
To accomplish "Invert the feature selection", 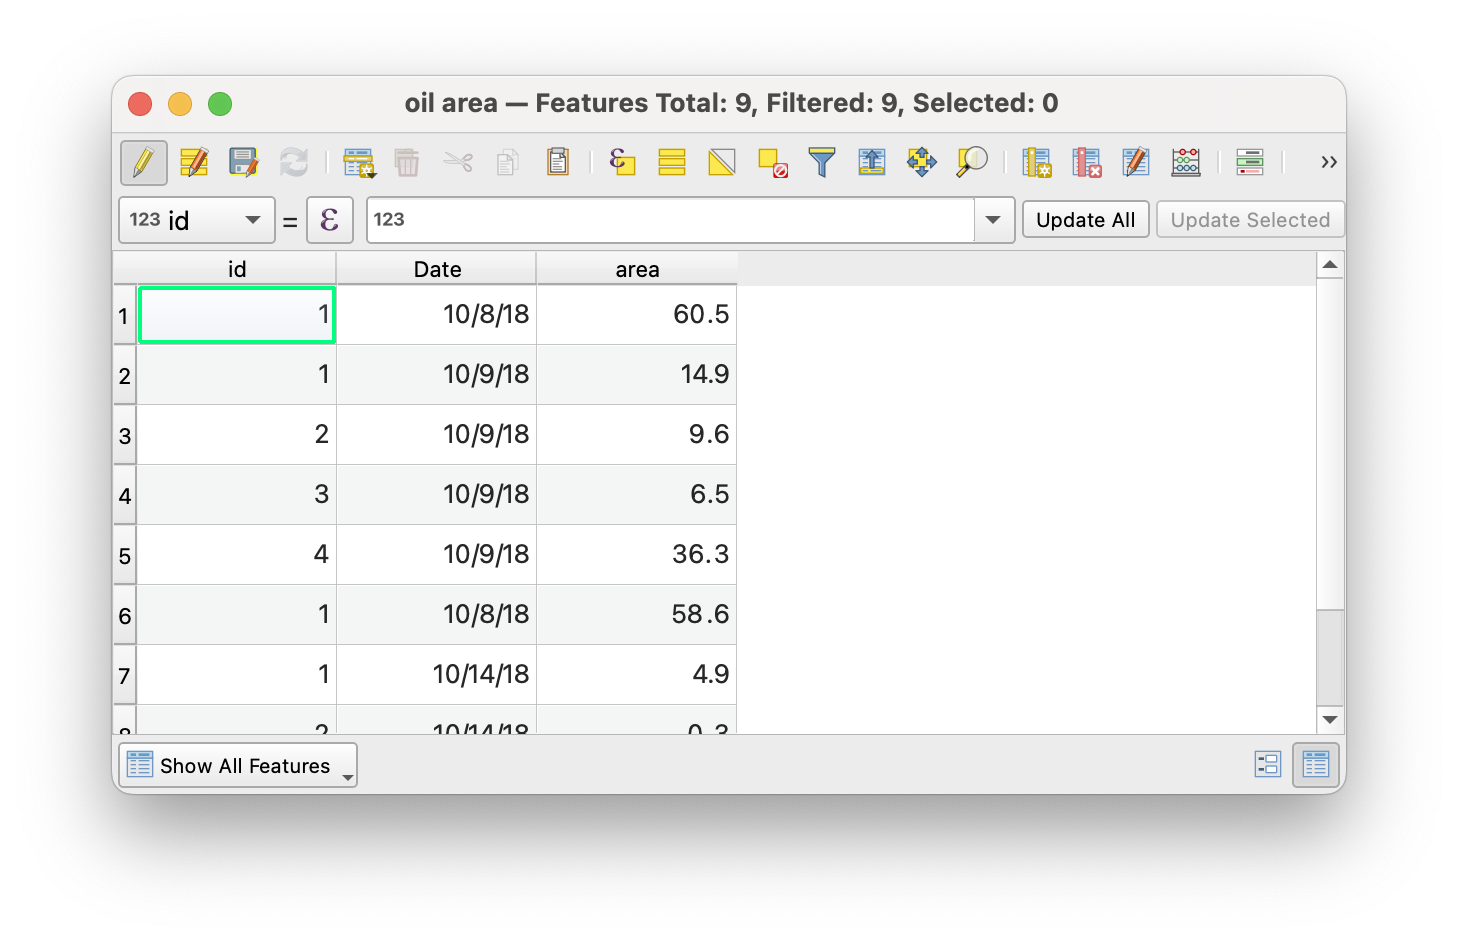I will coord(722,162).
